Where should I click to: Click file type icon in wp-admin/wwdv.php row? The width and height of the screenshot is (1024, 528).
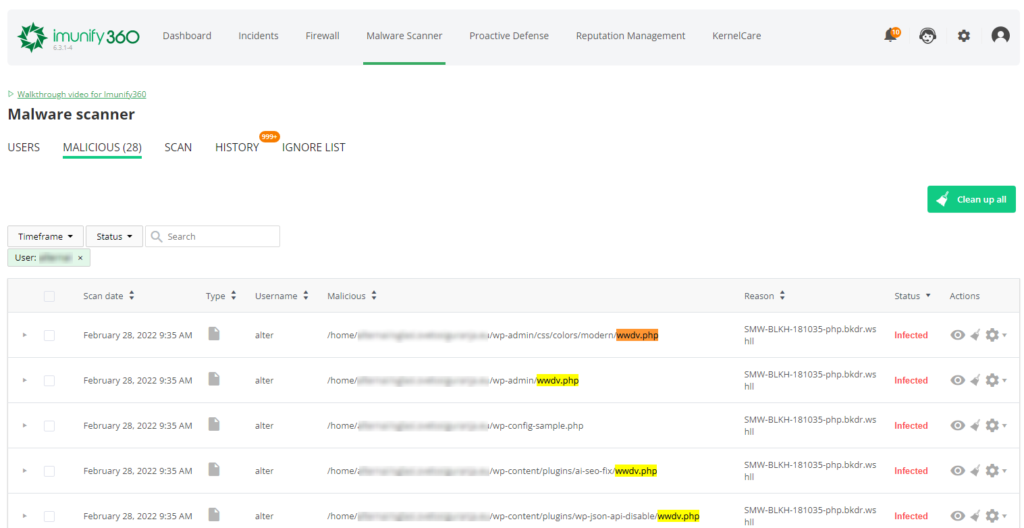tap(214, 379)
